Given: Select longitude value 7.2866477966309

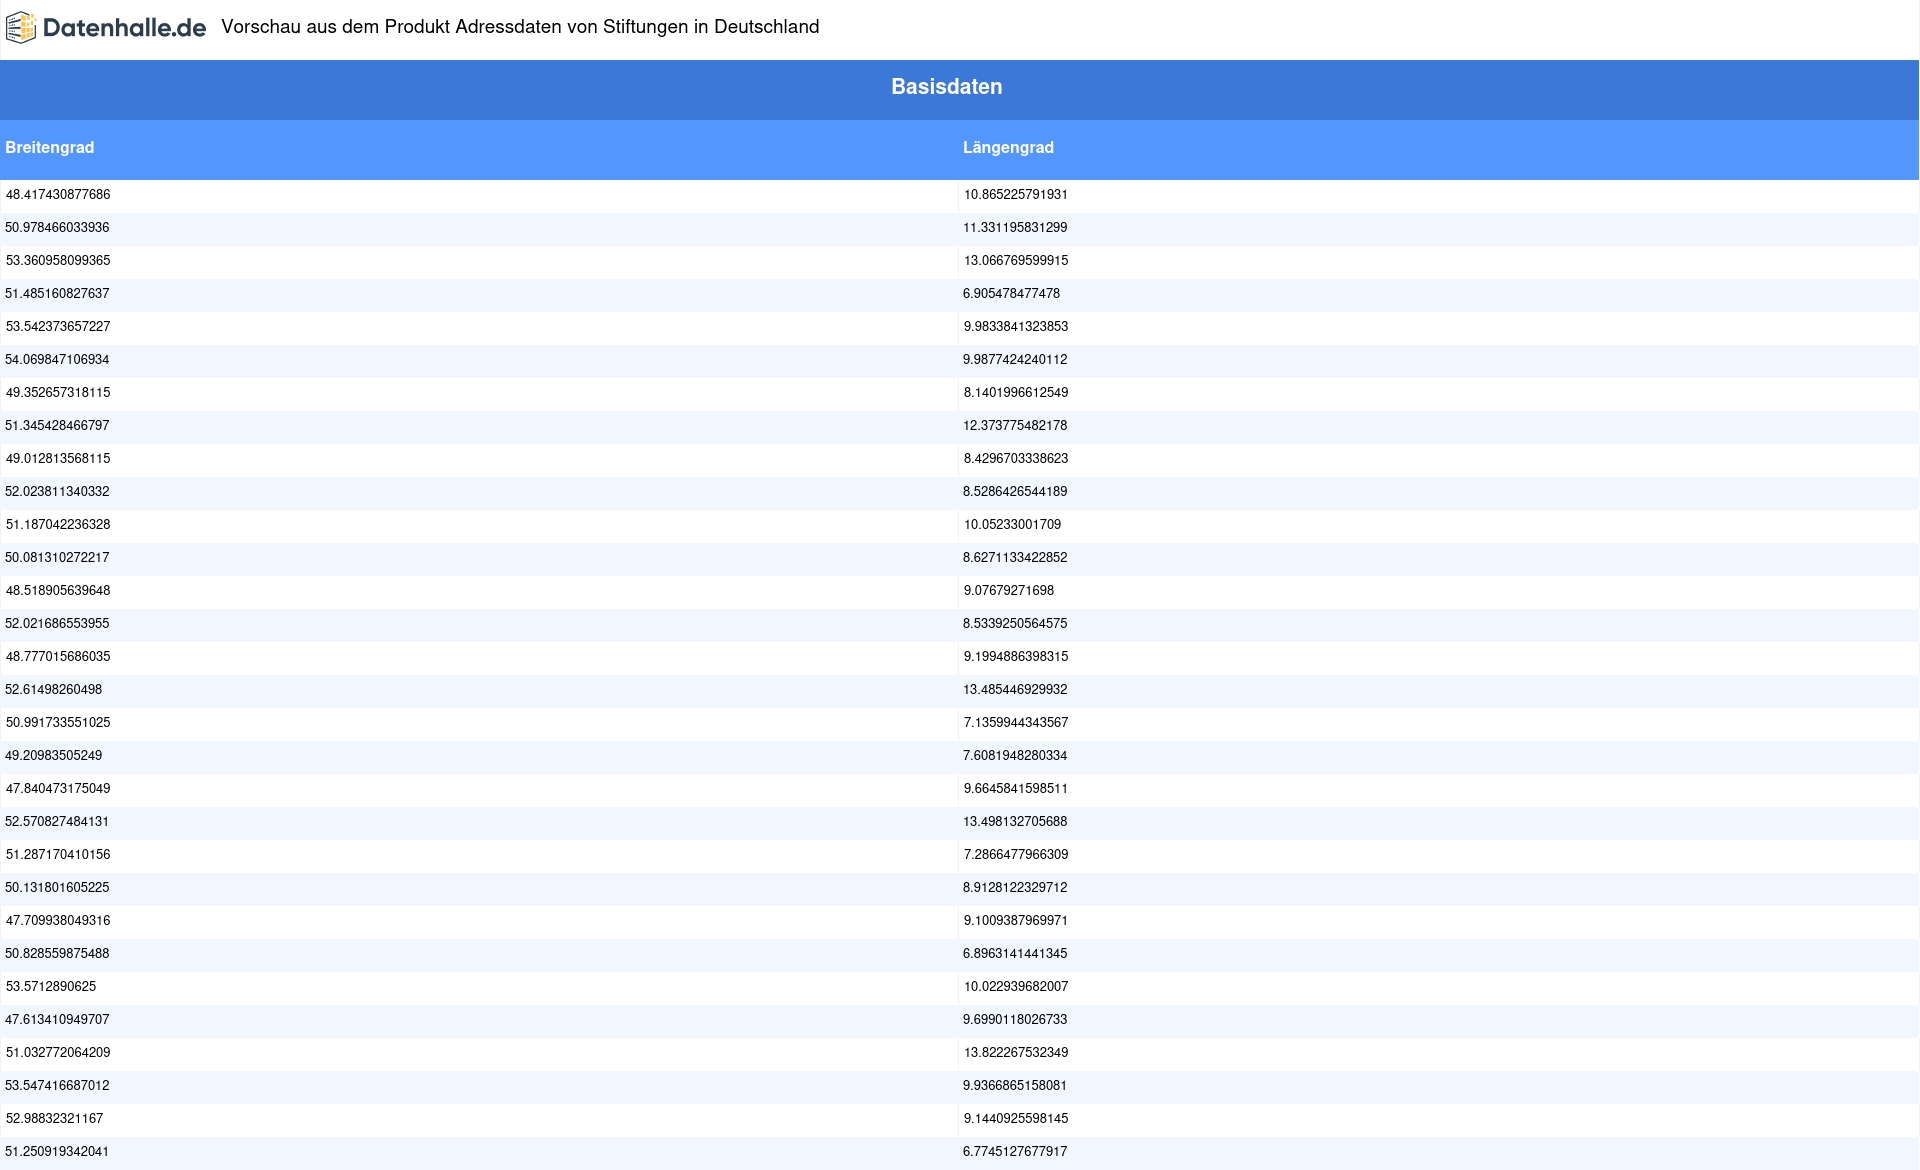Looking at the screenshot, I should pos(1016,855).
